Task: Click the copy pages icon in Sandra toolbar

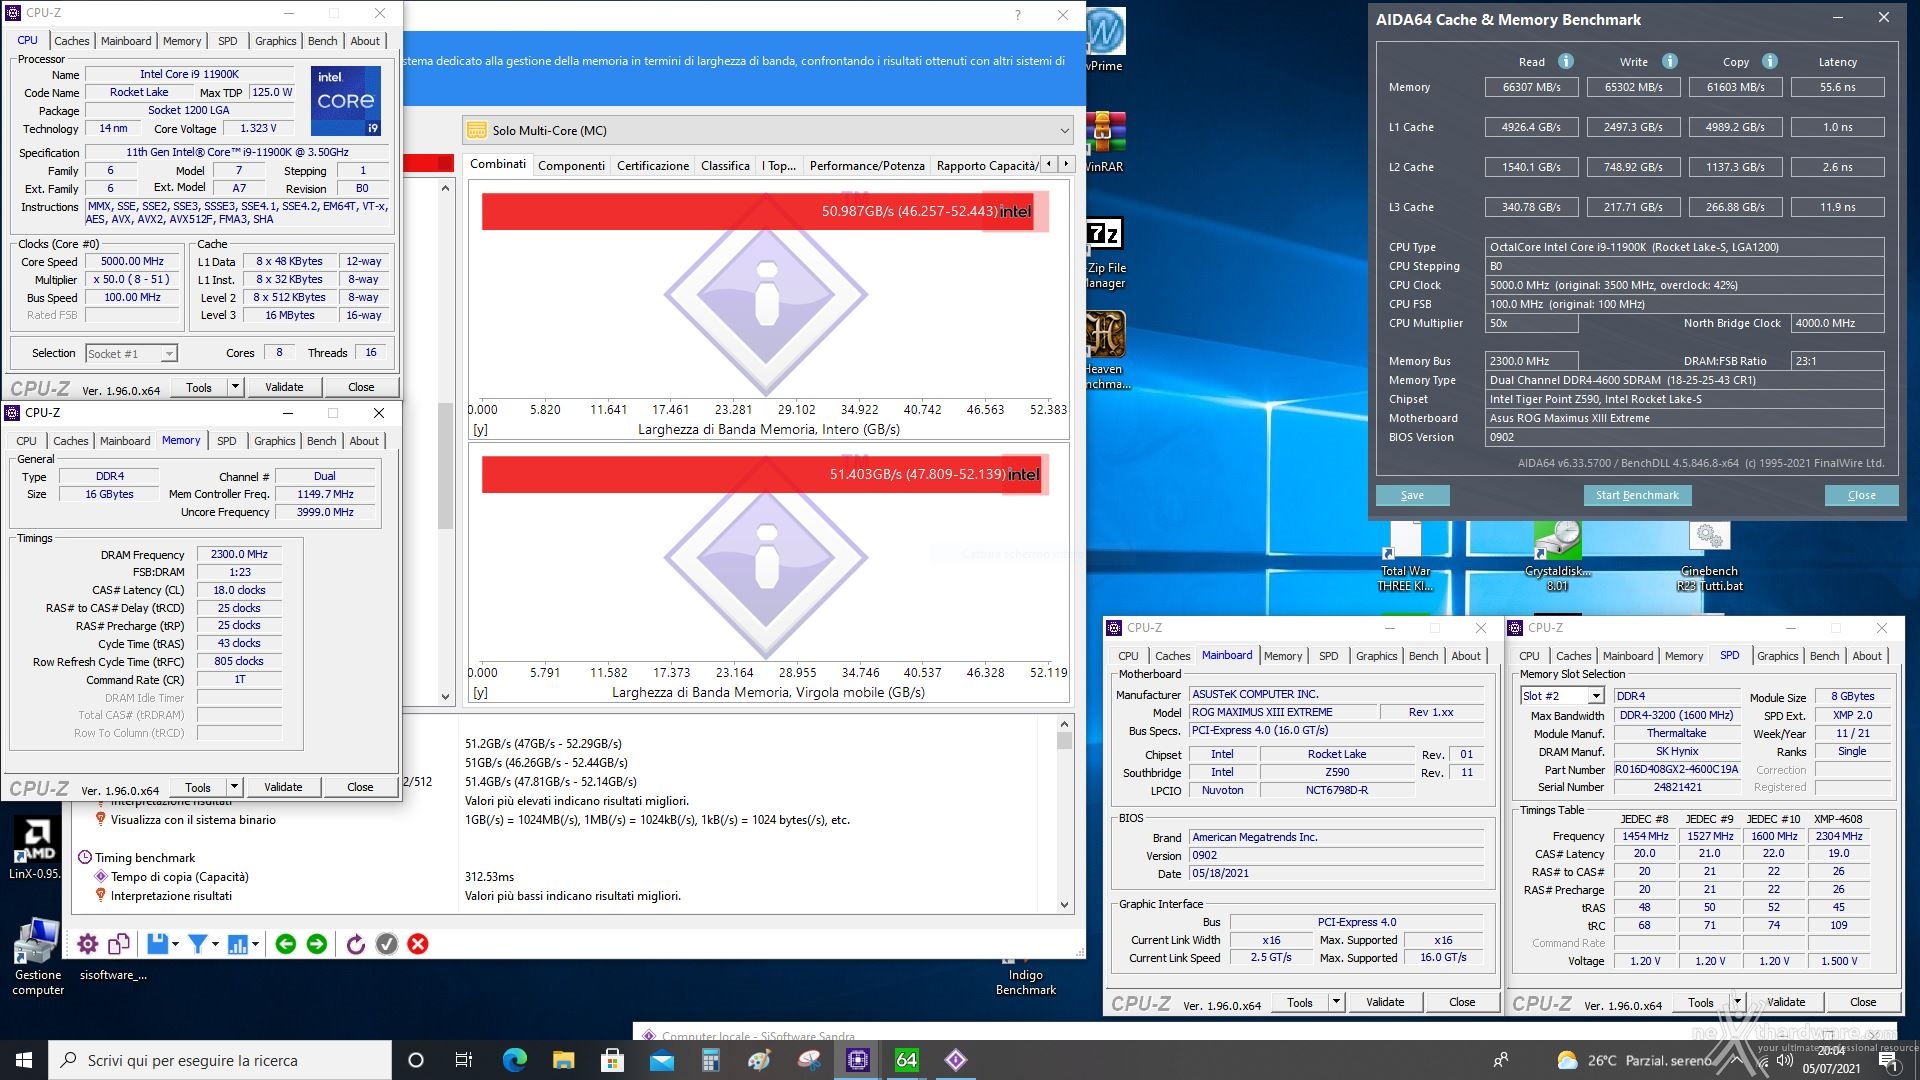Action: (x=120, y=944)
